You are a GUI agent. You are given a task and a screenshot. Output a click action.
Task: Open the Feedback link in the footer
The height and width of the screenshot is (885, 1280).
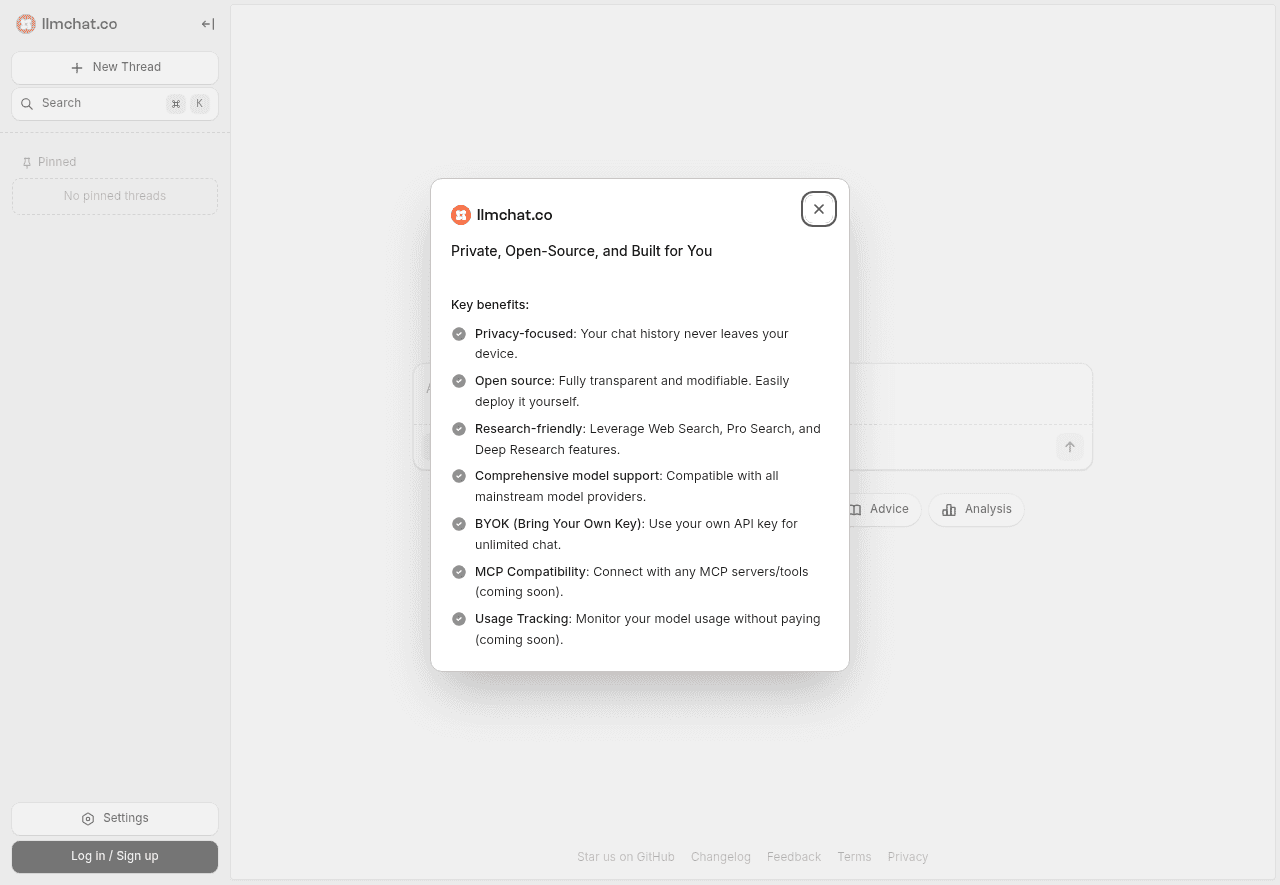(793, 857)
